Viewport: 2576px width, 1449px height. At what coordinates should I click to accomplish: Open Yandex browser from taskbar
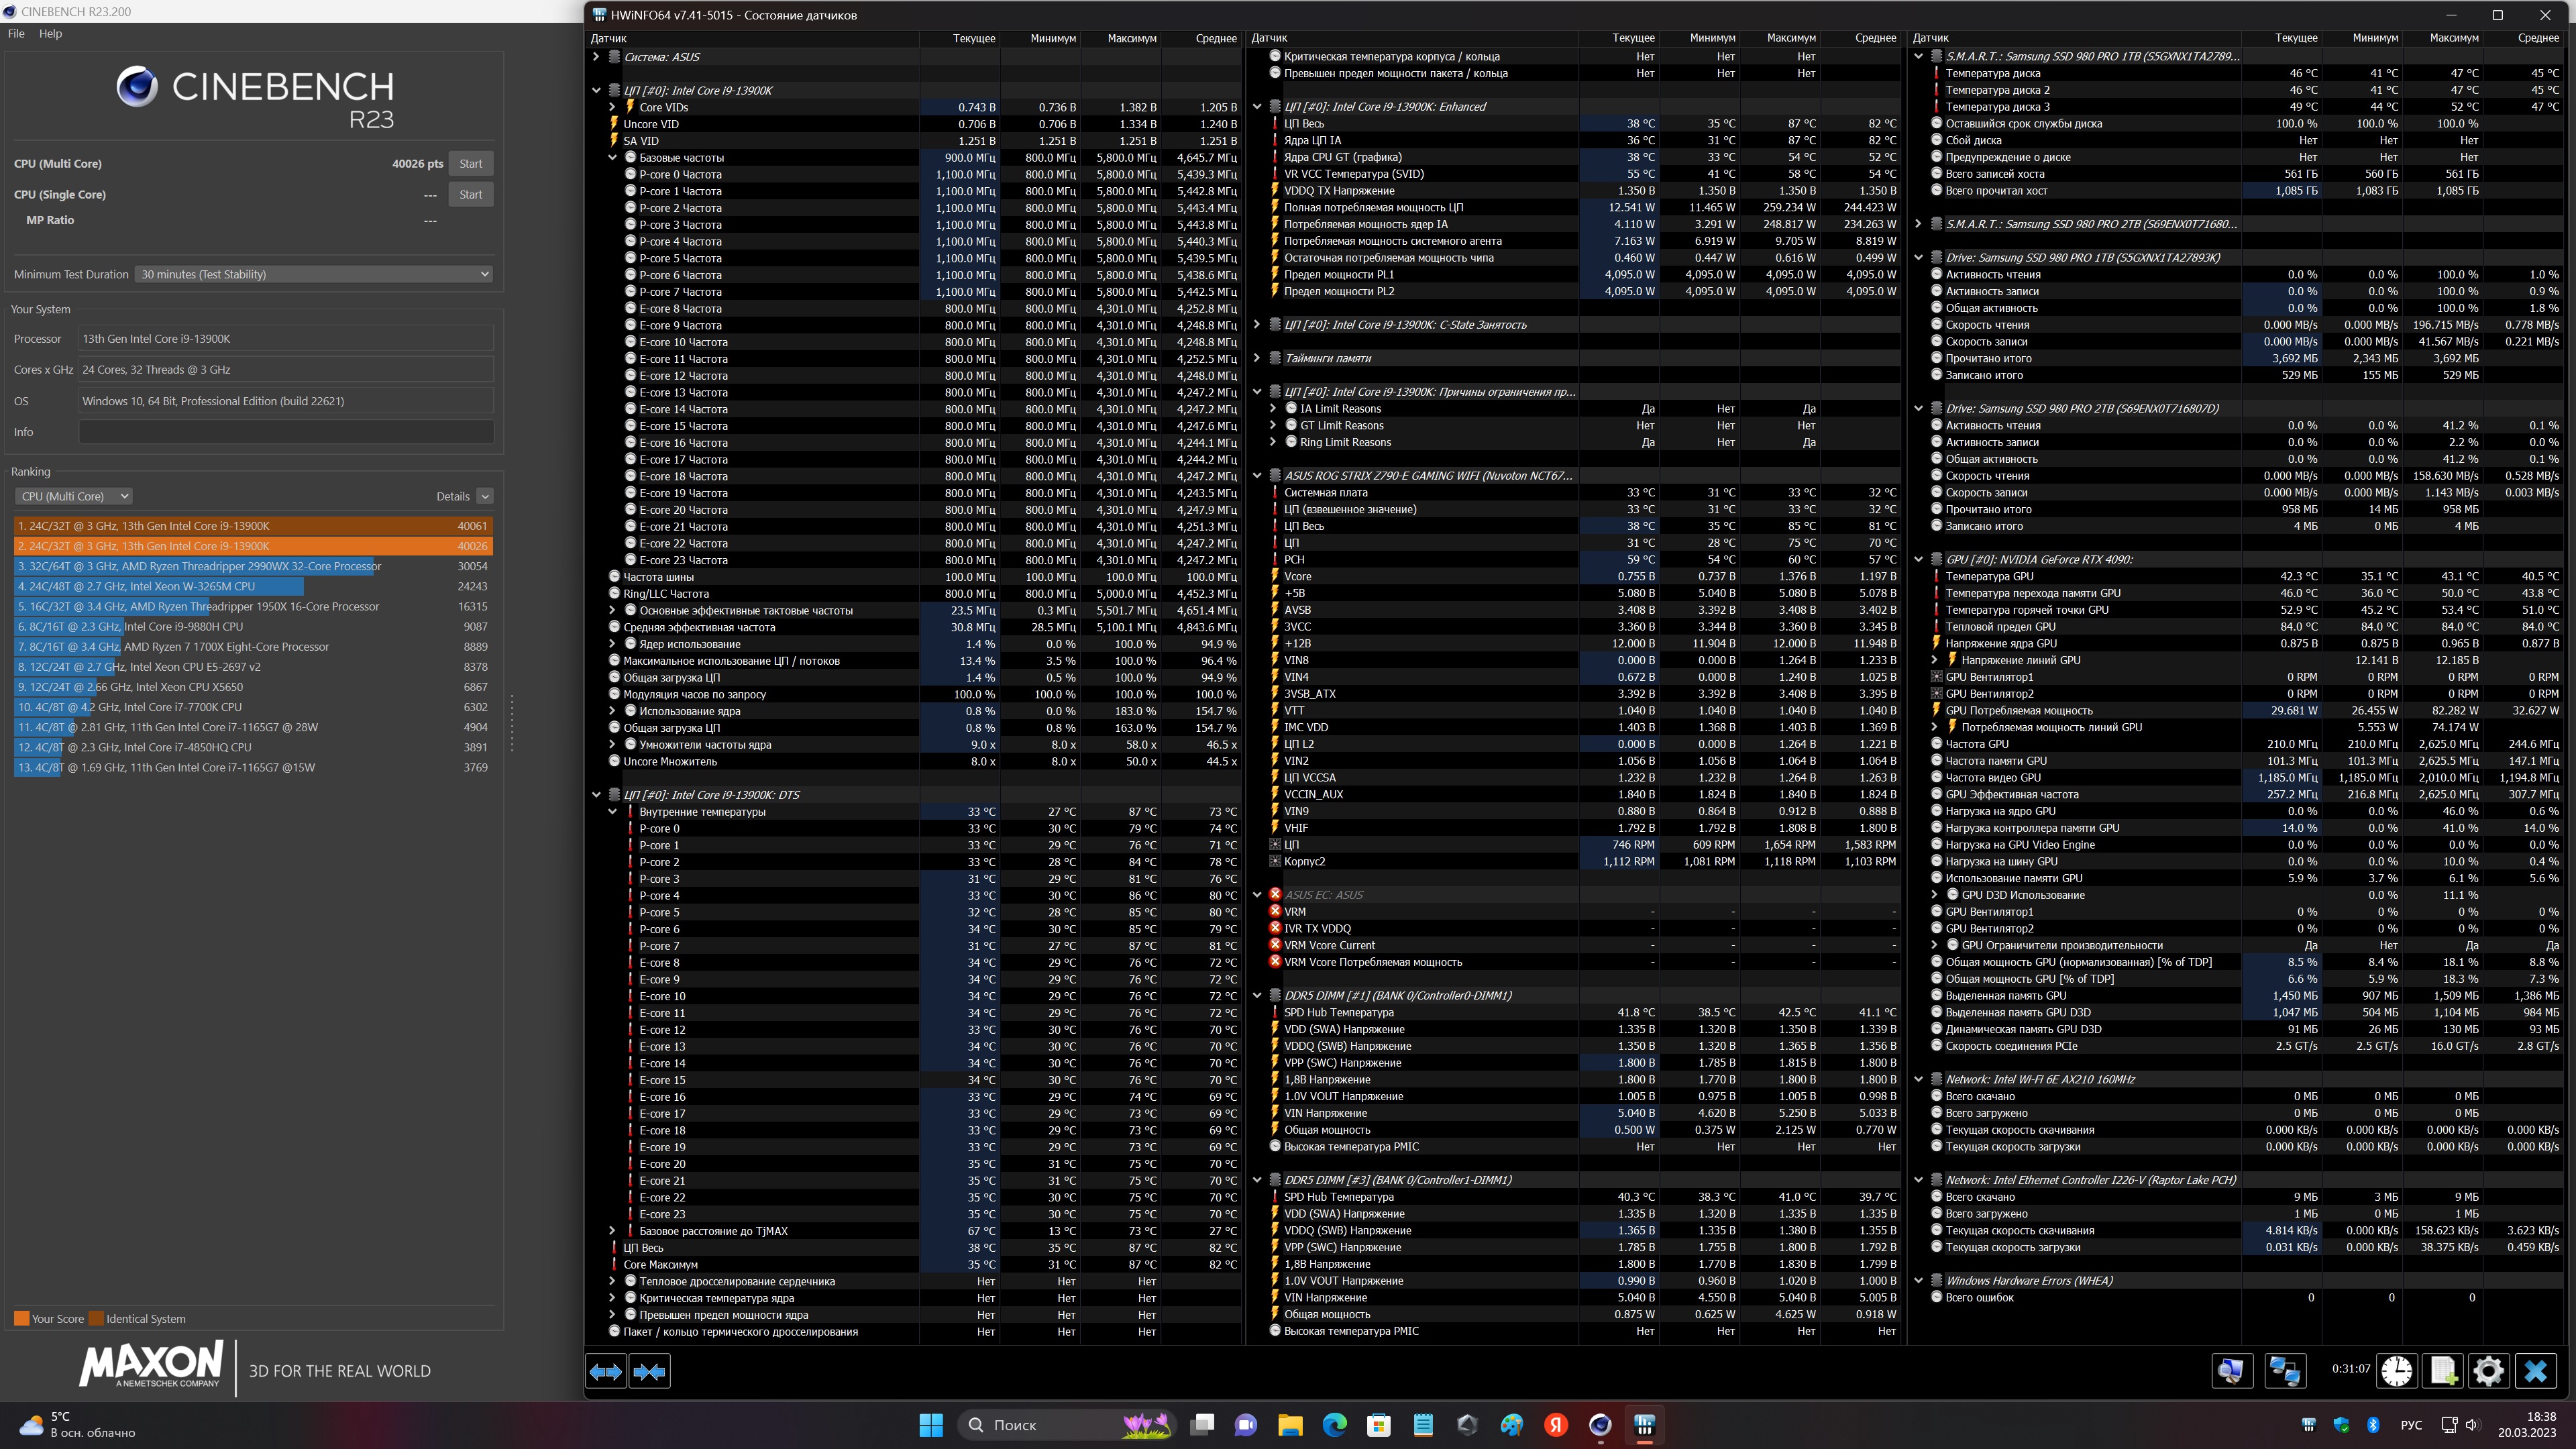pos(1556,1425)
